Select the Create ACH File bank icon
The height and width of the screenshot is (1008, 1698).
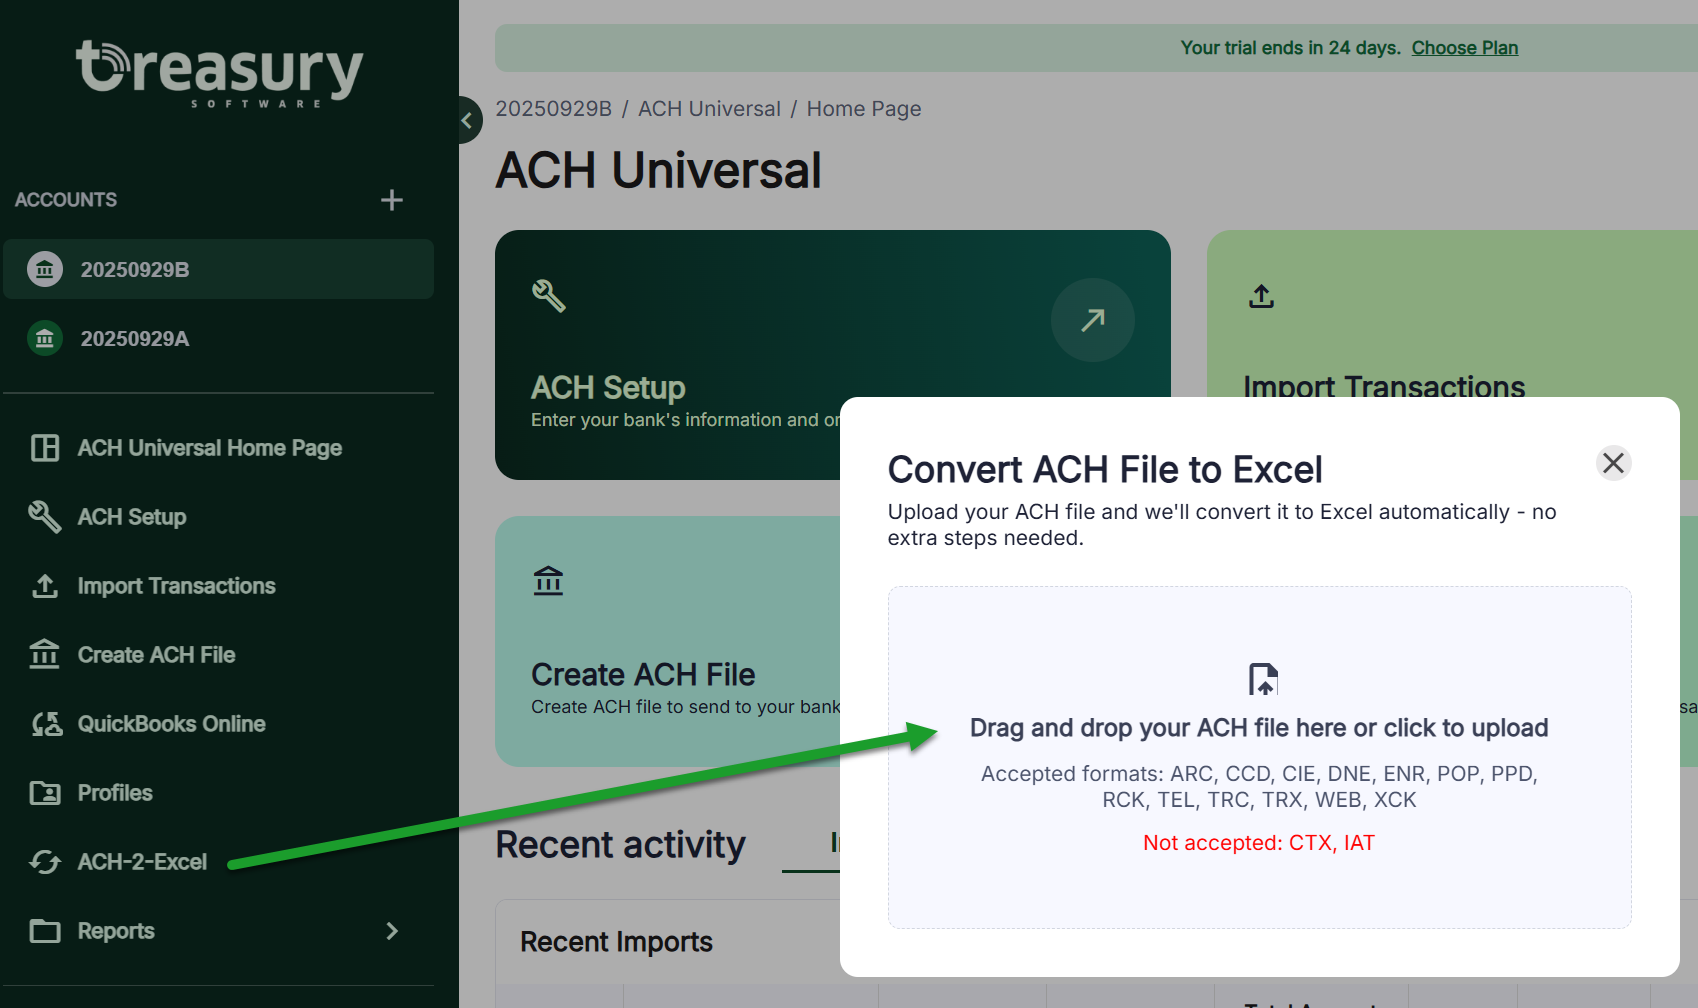pos(44,655)
